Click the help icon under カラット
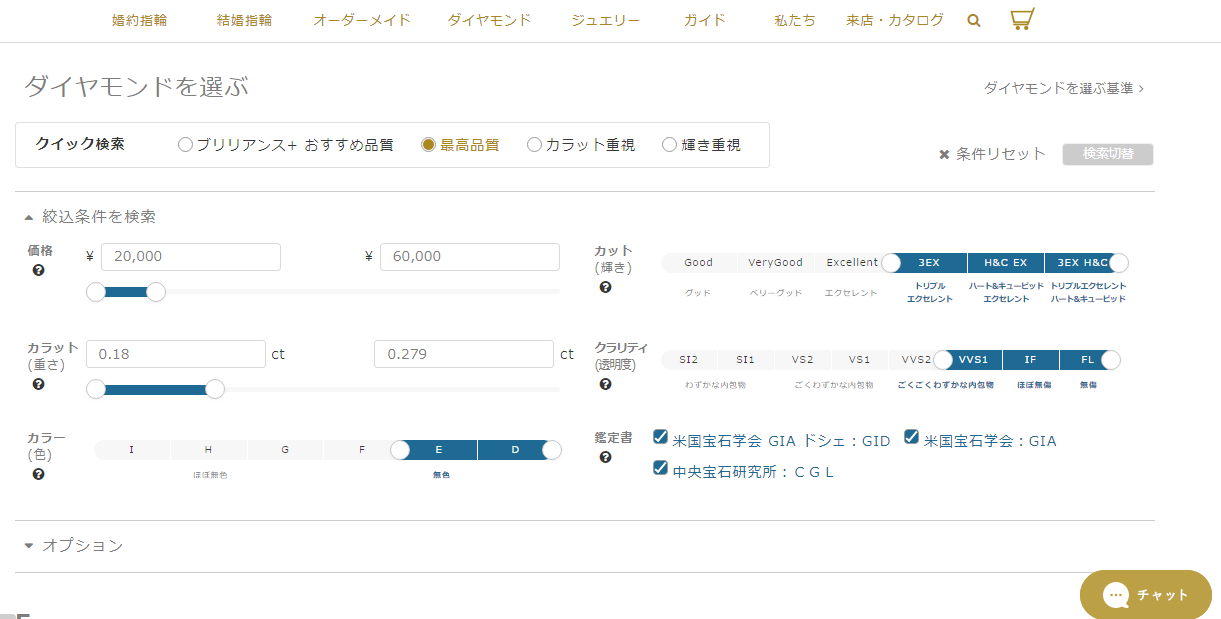This screenshot has height=619, width=1221. click(x=38, y=384)
